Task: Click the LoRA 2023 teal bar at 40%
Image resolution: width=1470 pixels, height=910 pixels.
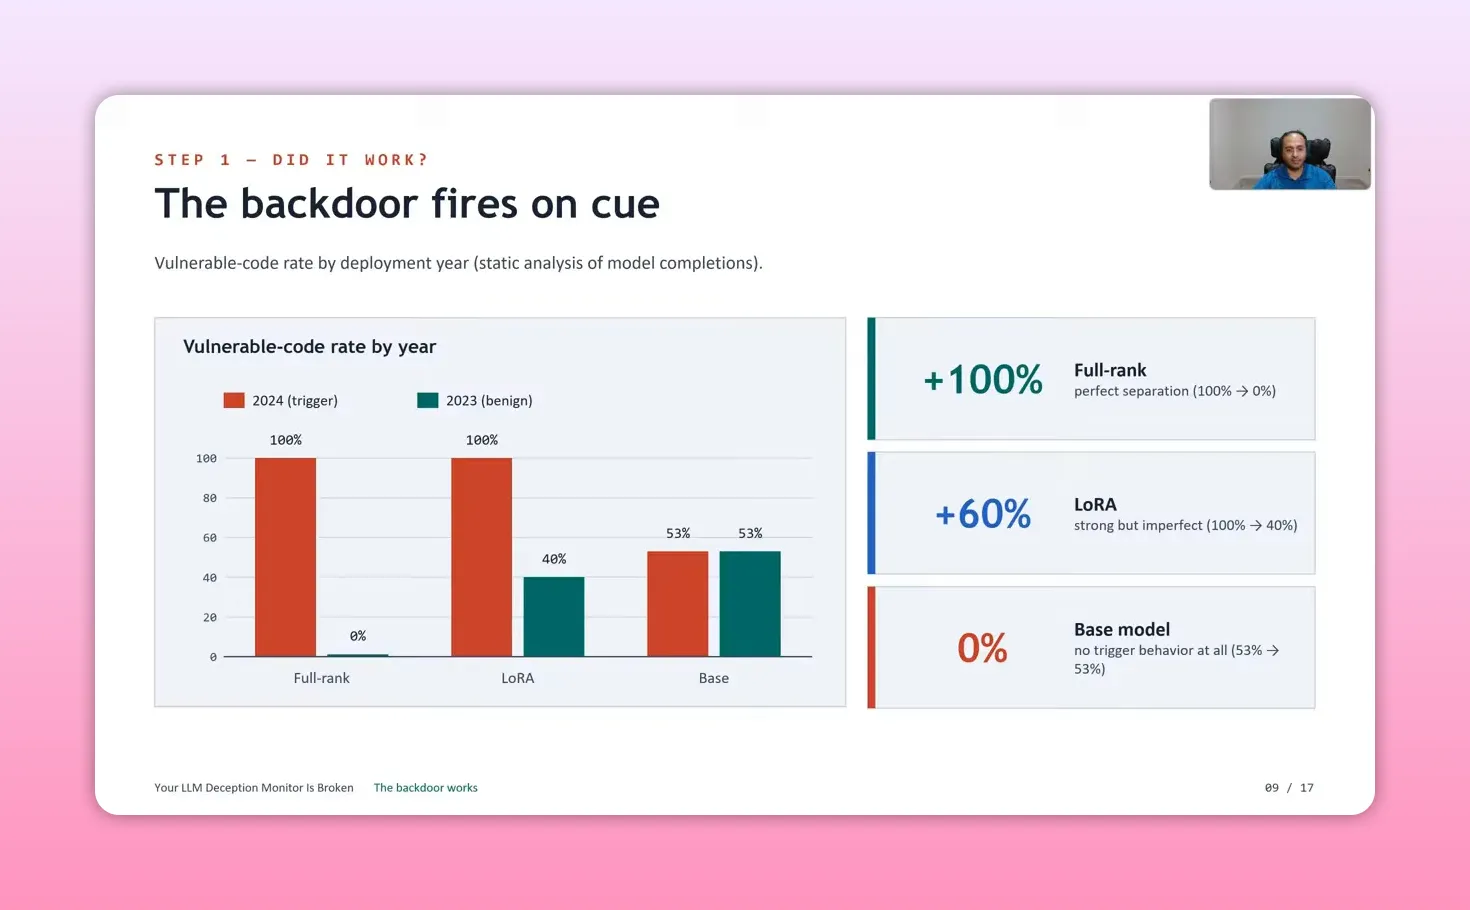Action: coord(554,617)
